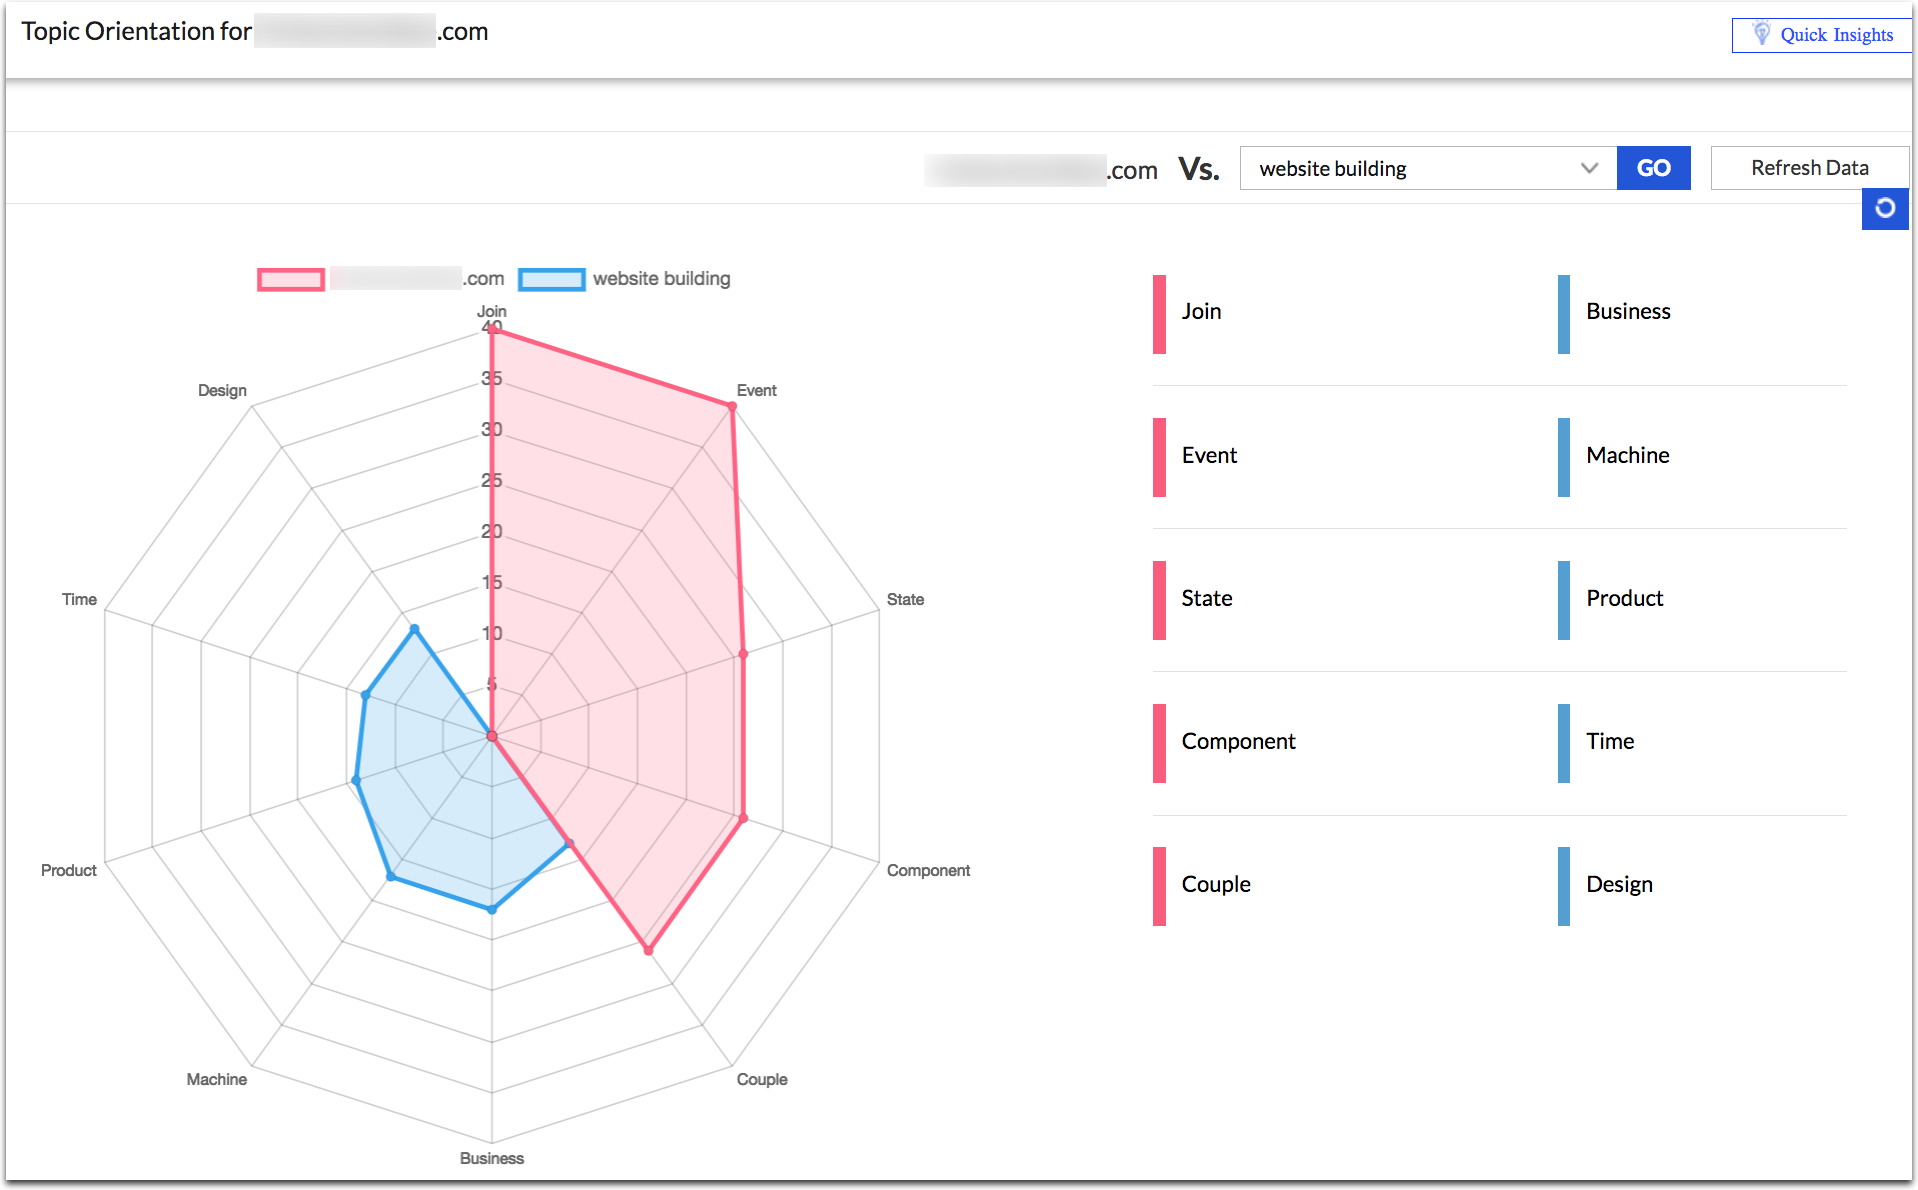Viewport: 1918px width, 1190px height.
Task: Click the Machine topic entry
Action: tap(1627, 456)
